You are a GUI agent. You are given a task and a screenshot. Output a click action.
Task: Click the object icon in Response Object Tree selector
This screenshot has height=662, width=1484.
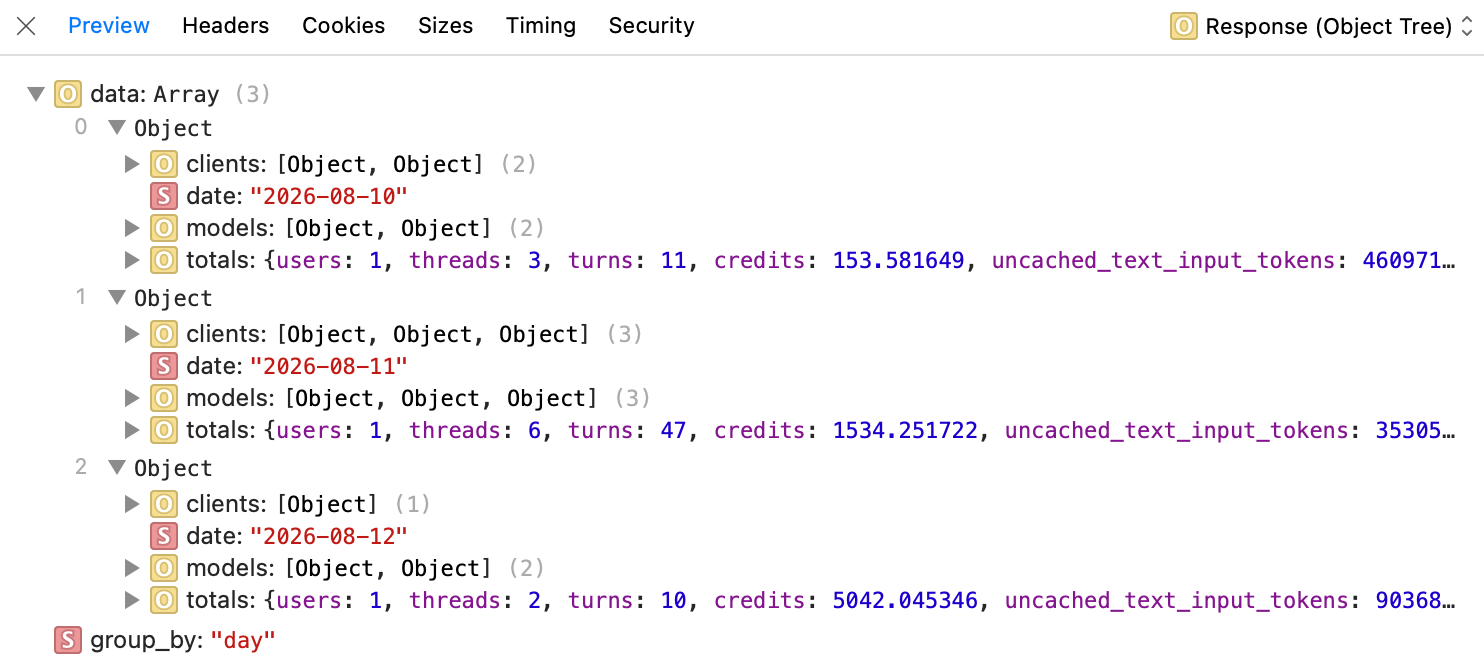1184,26
